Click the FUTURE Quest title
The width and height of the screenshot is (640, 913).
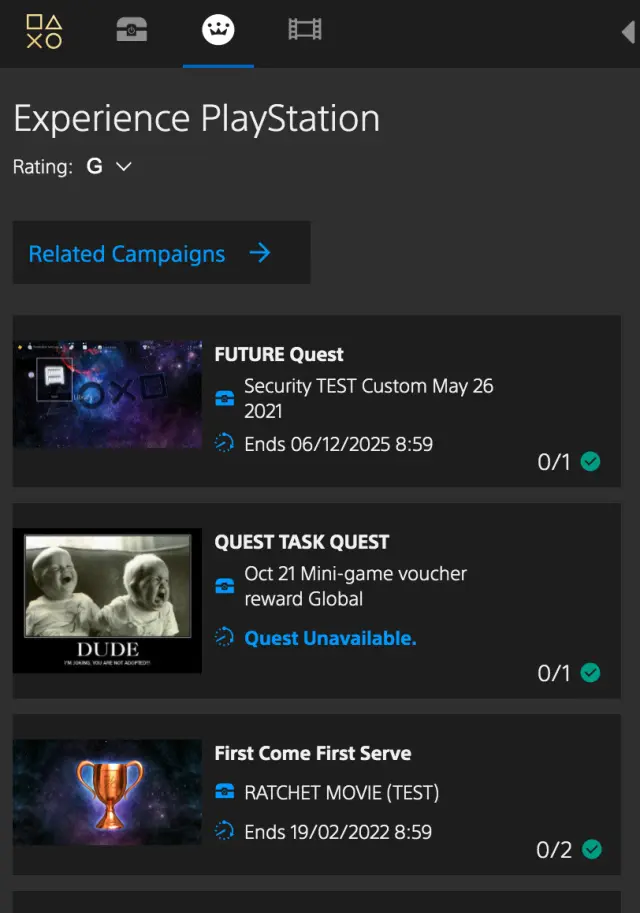click(279, 354)
